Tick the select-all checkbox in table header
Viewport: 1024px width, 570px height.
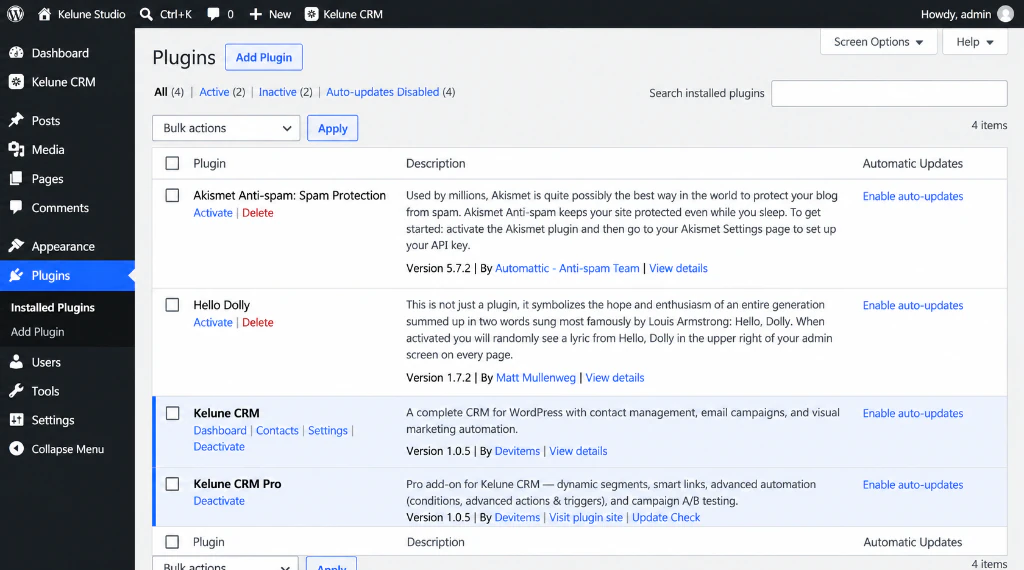[x=172, y=163]
